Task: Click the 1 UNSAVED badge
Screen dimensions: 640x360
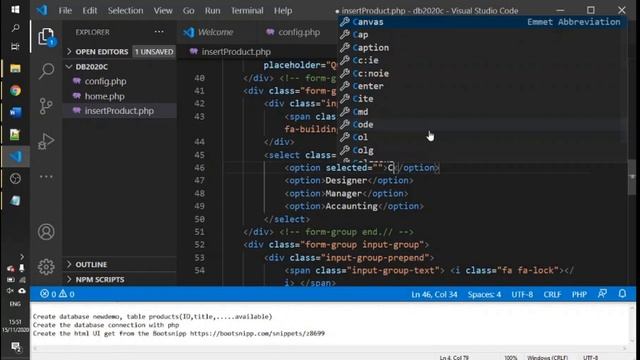Action: [154, 51]
